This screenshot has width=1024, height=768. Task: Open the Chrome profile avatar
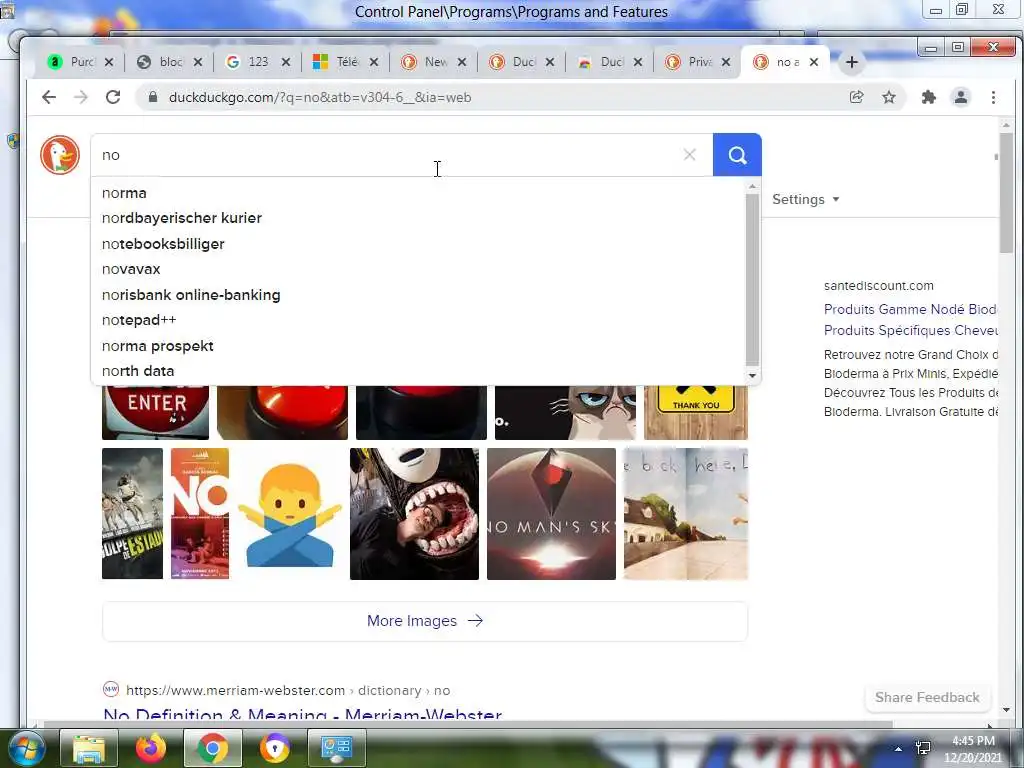[961, 97]
